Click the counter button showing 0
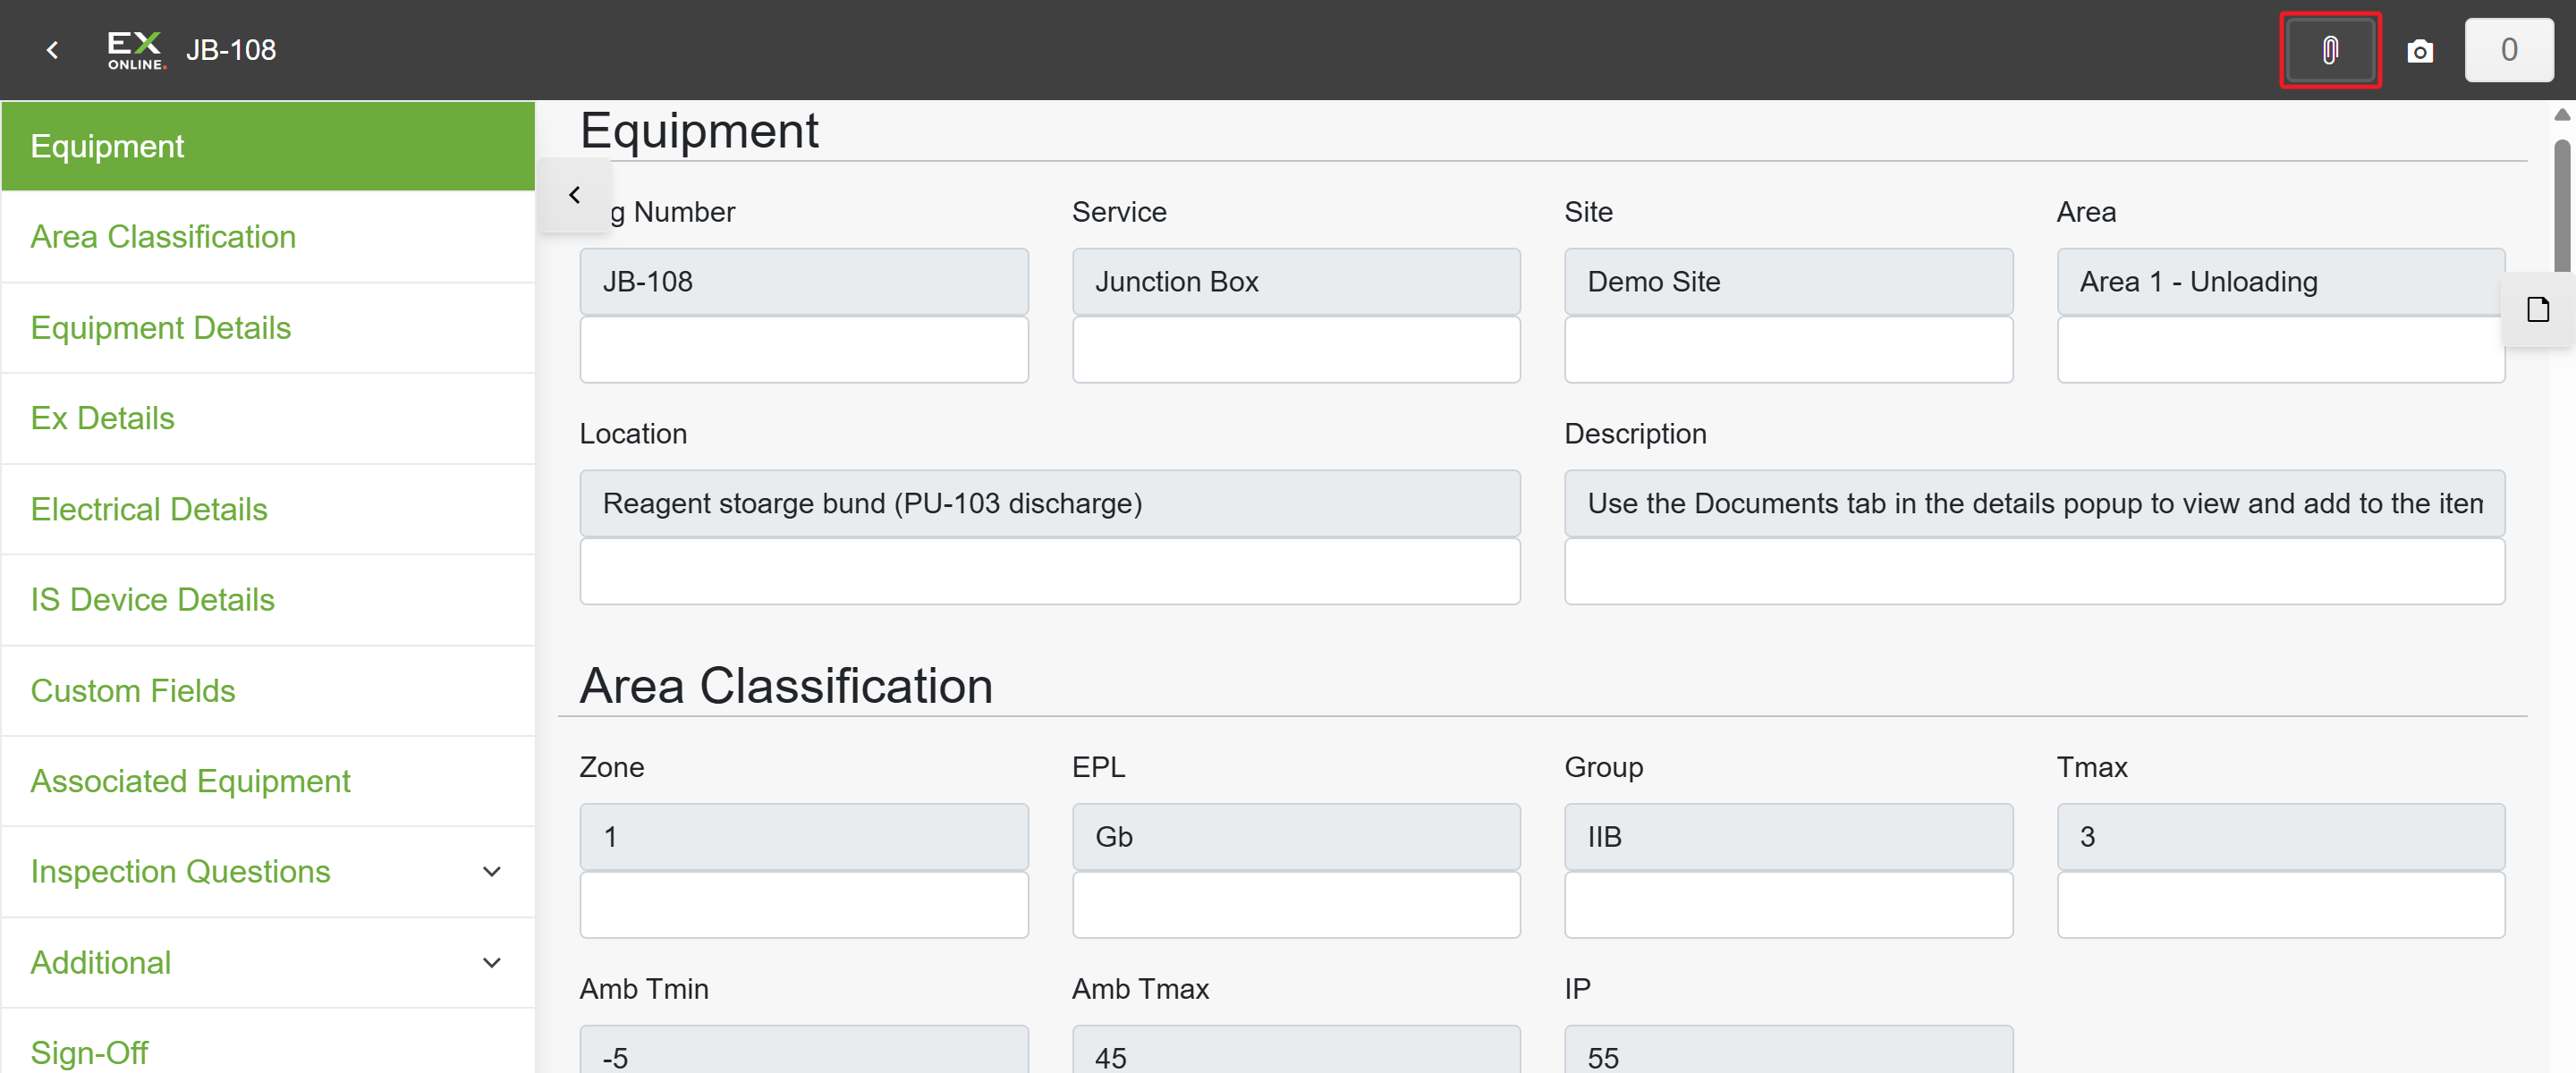Screen dimensions: 2576x1073 click(2508, 50)
